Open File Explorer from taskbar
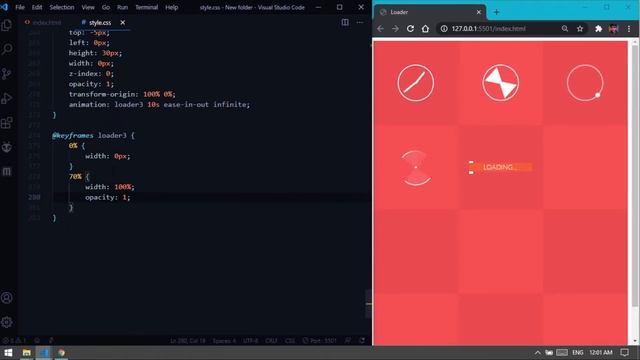640x360 pixels. point(27,353)
